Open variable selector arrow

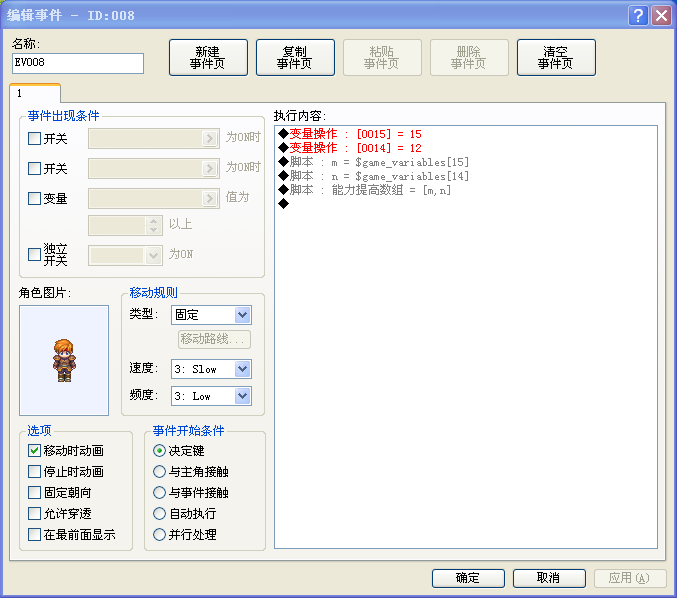[209, 198]
